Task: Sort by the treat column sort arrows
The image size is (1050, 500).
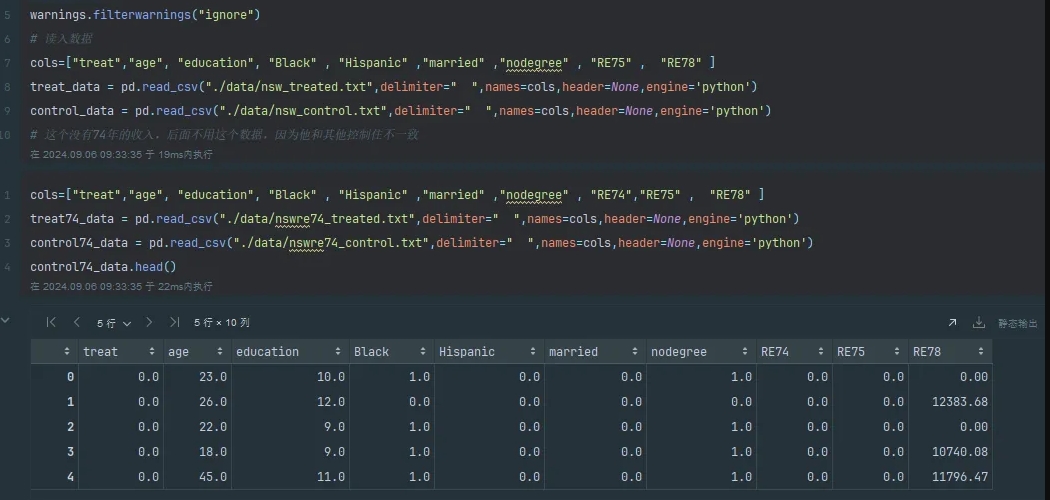Action: (152, 351)
